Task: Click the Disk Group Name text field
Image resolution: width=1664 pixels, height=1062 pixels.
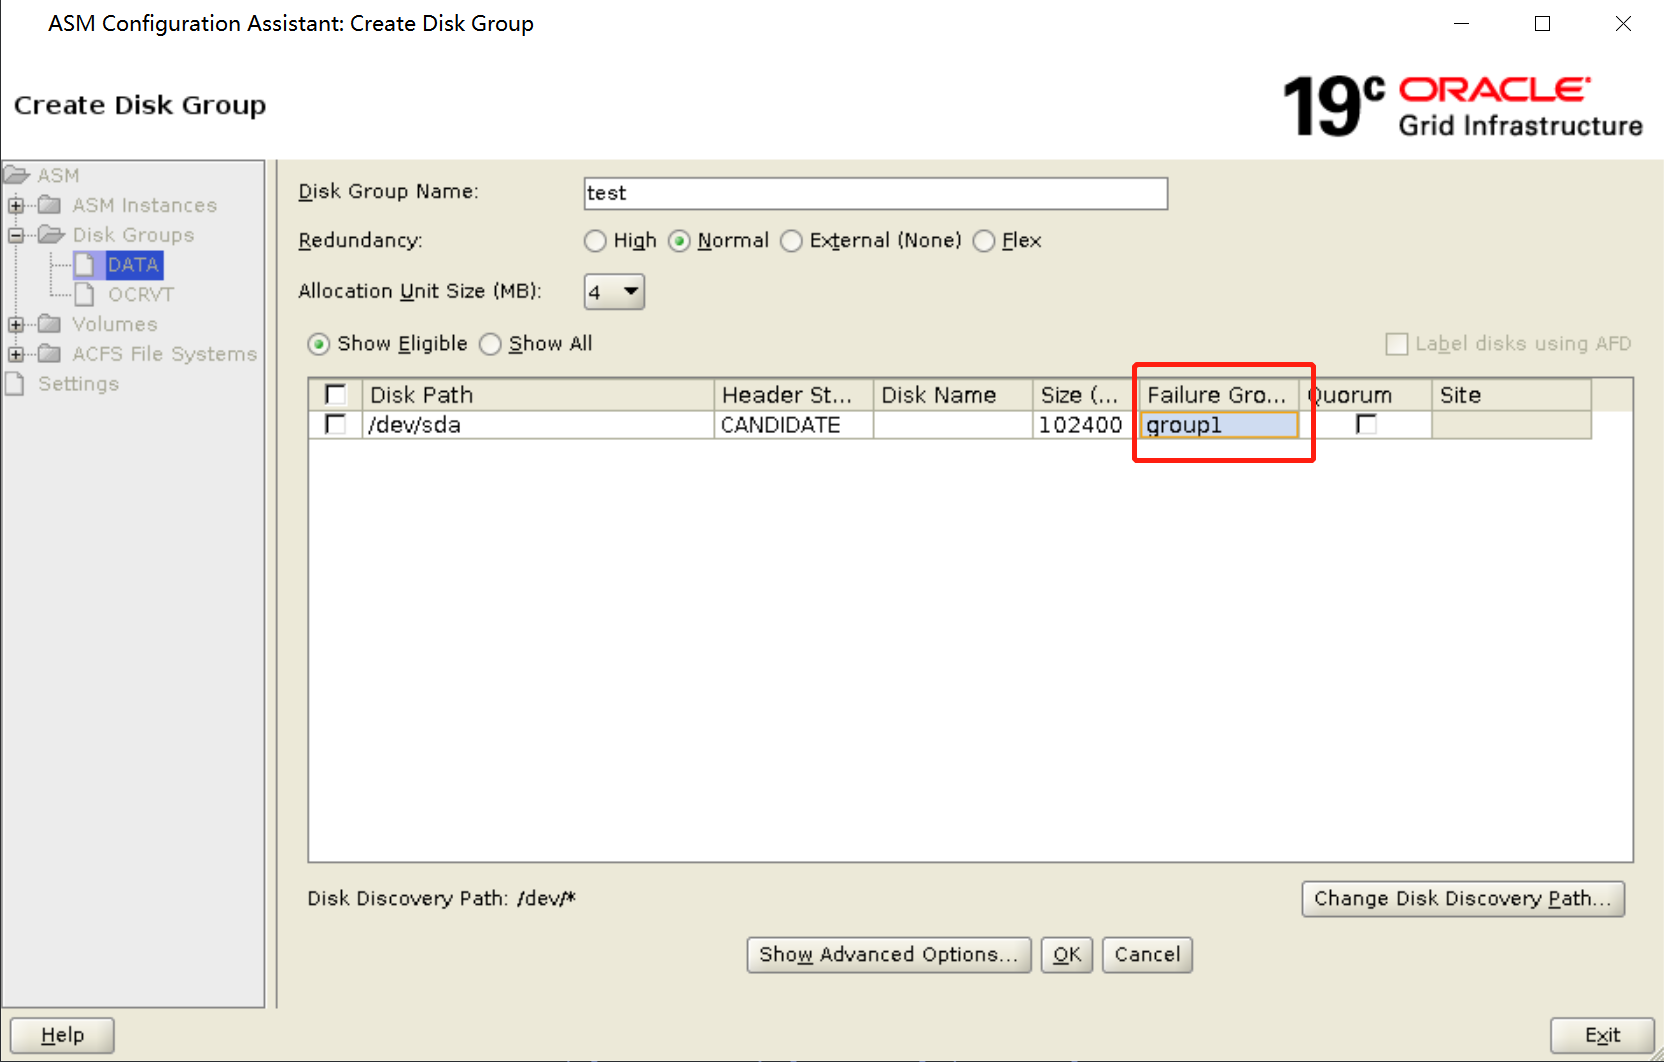Action: click(875, 192)
